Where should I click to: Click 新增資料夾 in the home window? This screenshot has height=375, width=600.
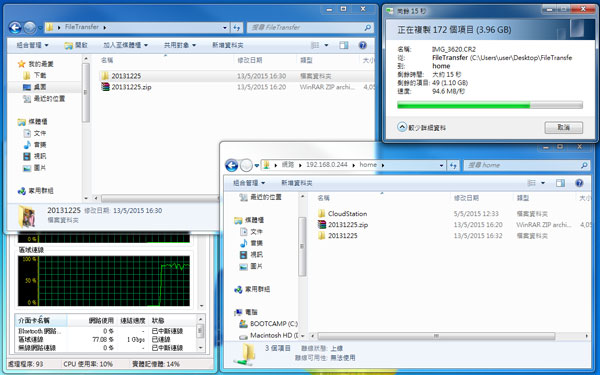[297, 183]
